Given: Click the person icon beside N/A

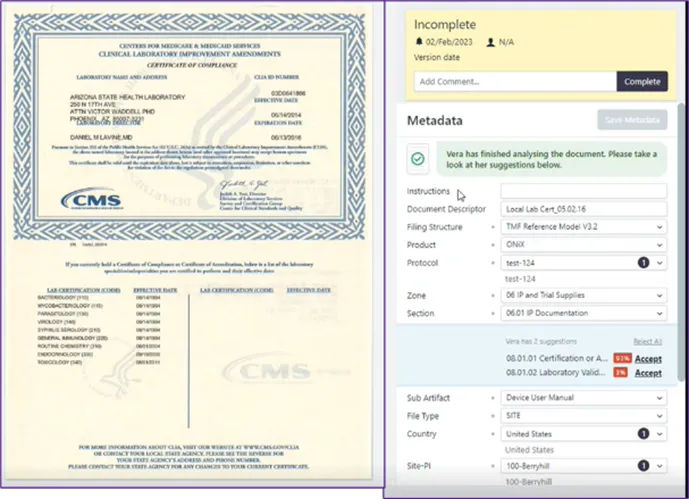Looking at the screenshot, I should [x=490, y=42].
